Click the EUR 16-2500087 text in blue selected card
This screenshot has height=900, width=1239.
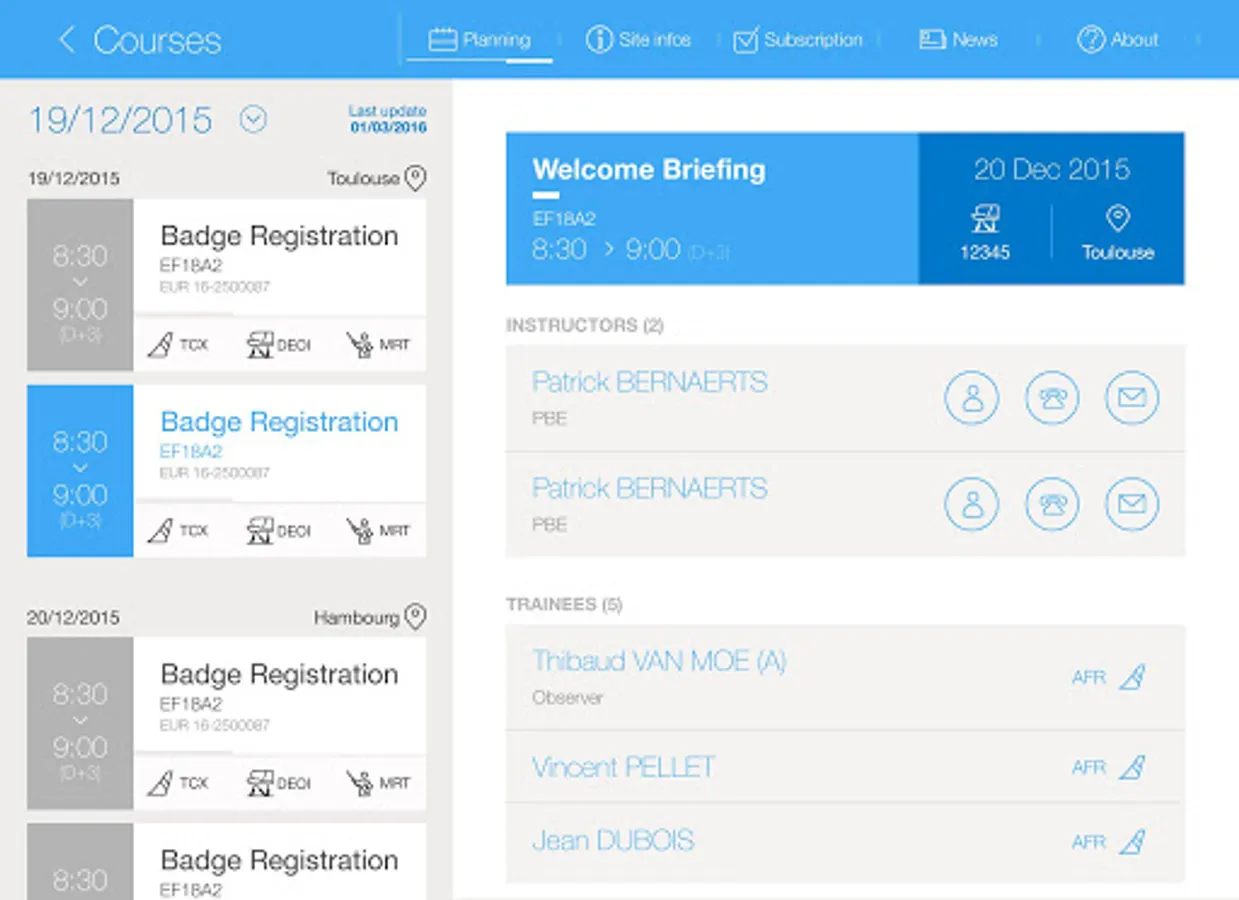215,473
